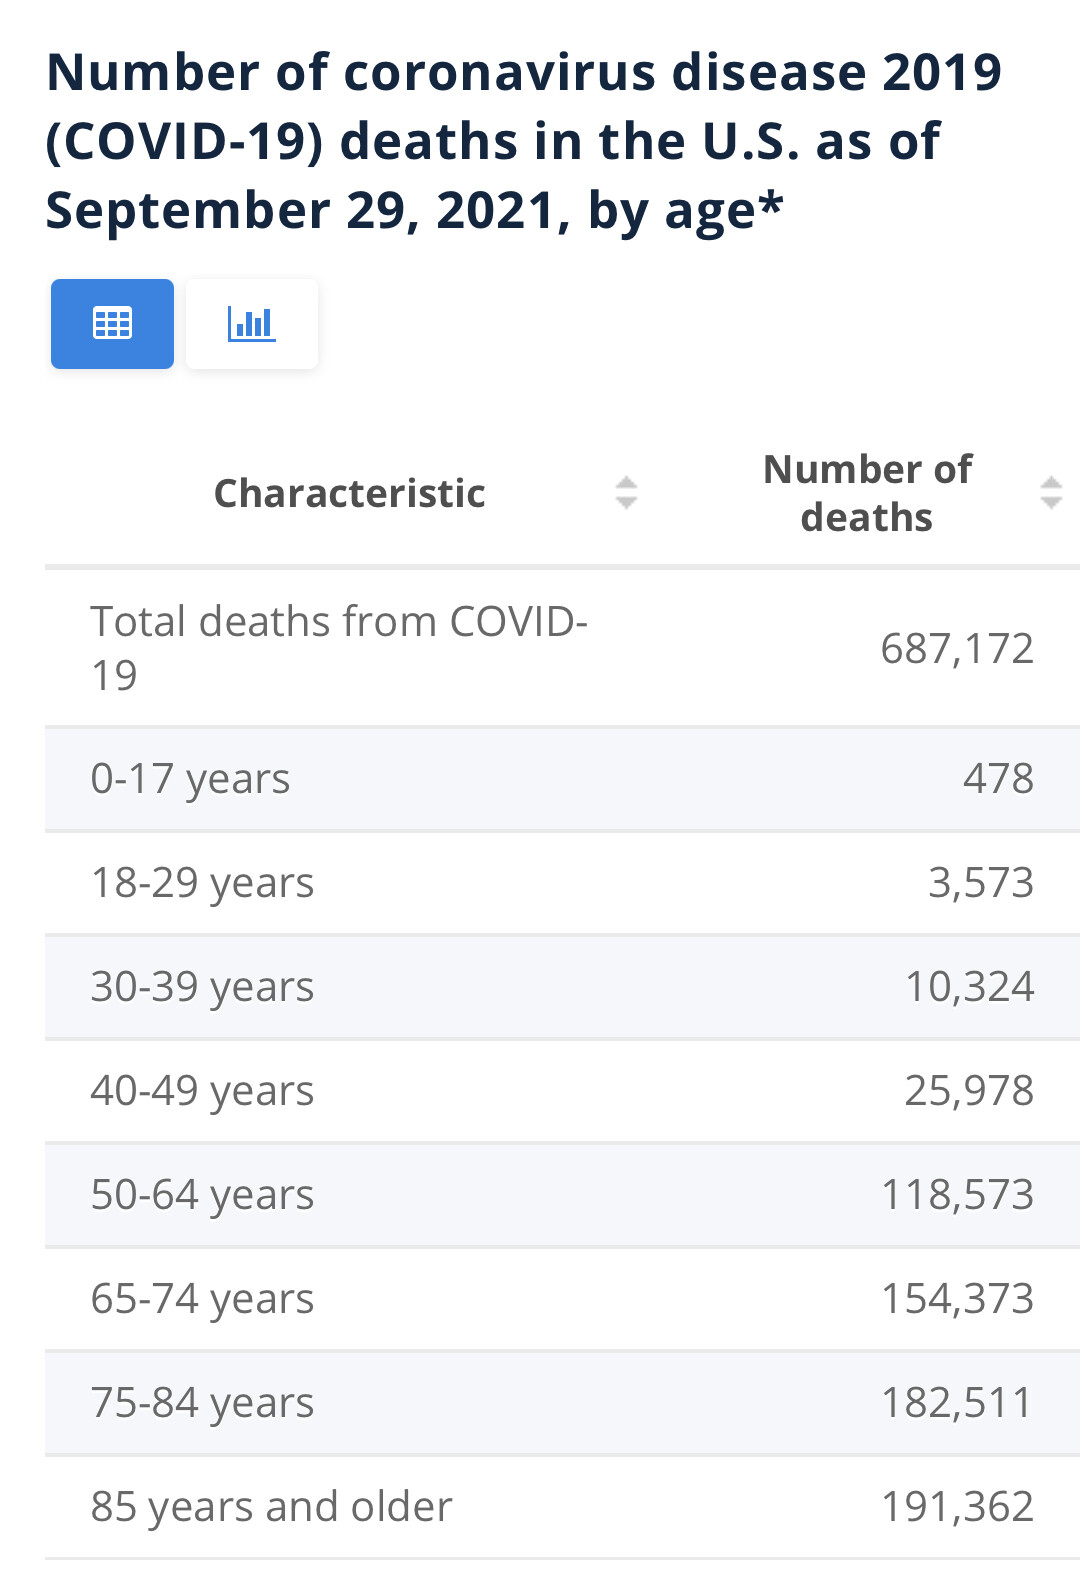This screenshot has width=1081, height=1588.
Task: Select the 30-39 years row
Action: [x=562, y=987]
